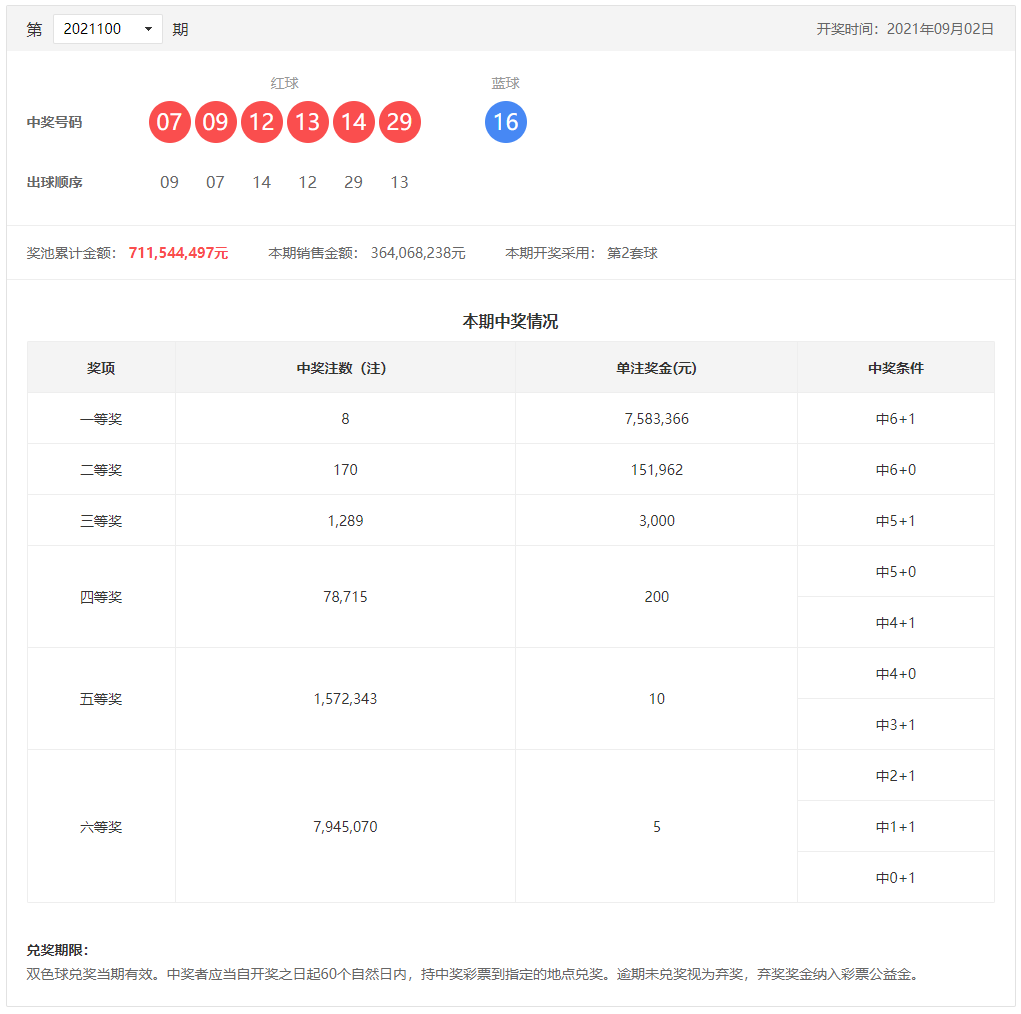Select the red ball numbered 29
Viewport: 1021px width, 1014px height.
click(x=400, y=122)
